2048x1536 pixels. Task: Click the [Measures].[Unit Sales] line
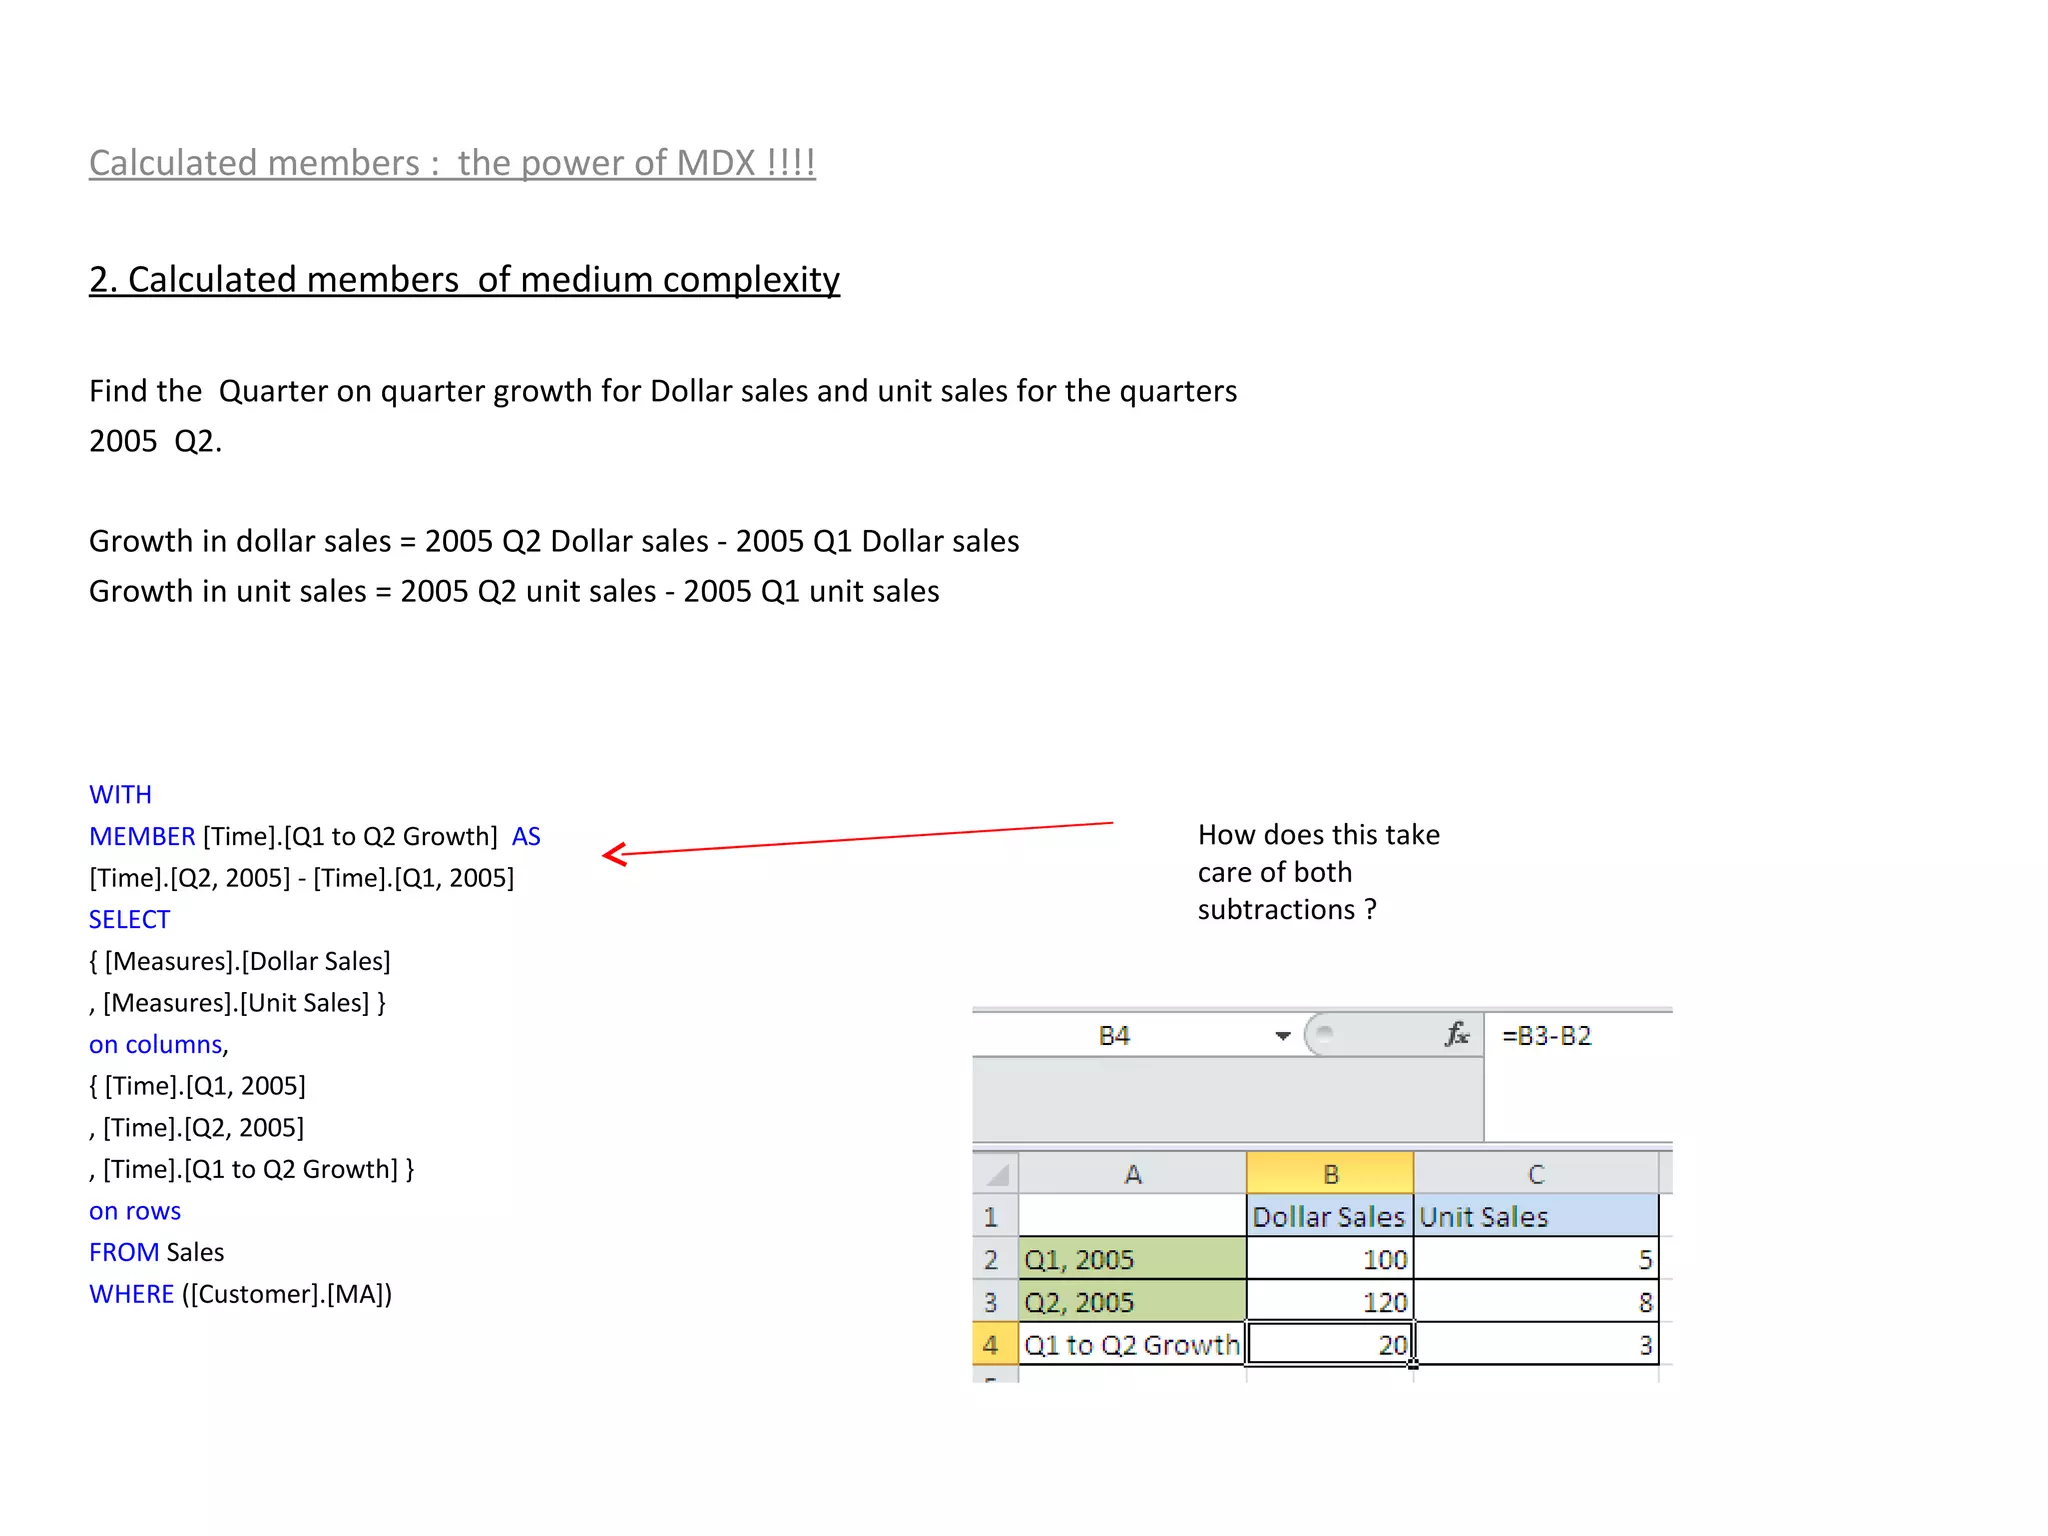pyautogui.click(x=237, y=1003)
